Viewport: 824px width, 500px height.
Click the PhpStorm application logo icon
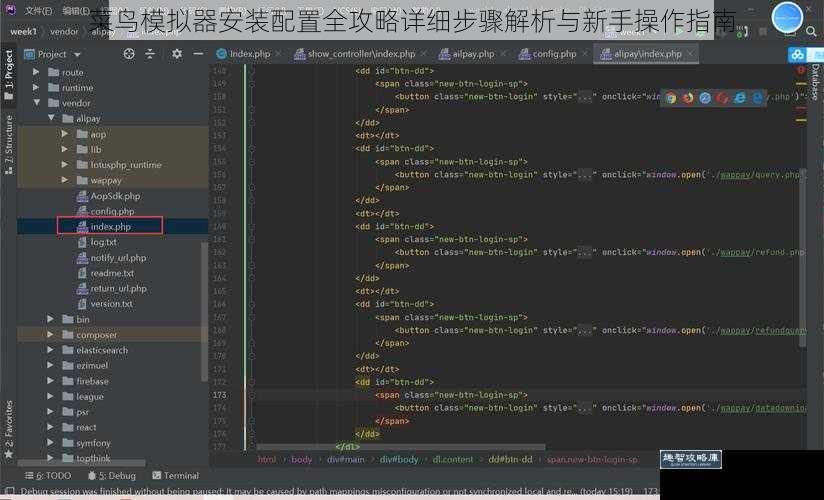(x=9, y=9)
